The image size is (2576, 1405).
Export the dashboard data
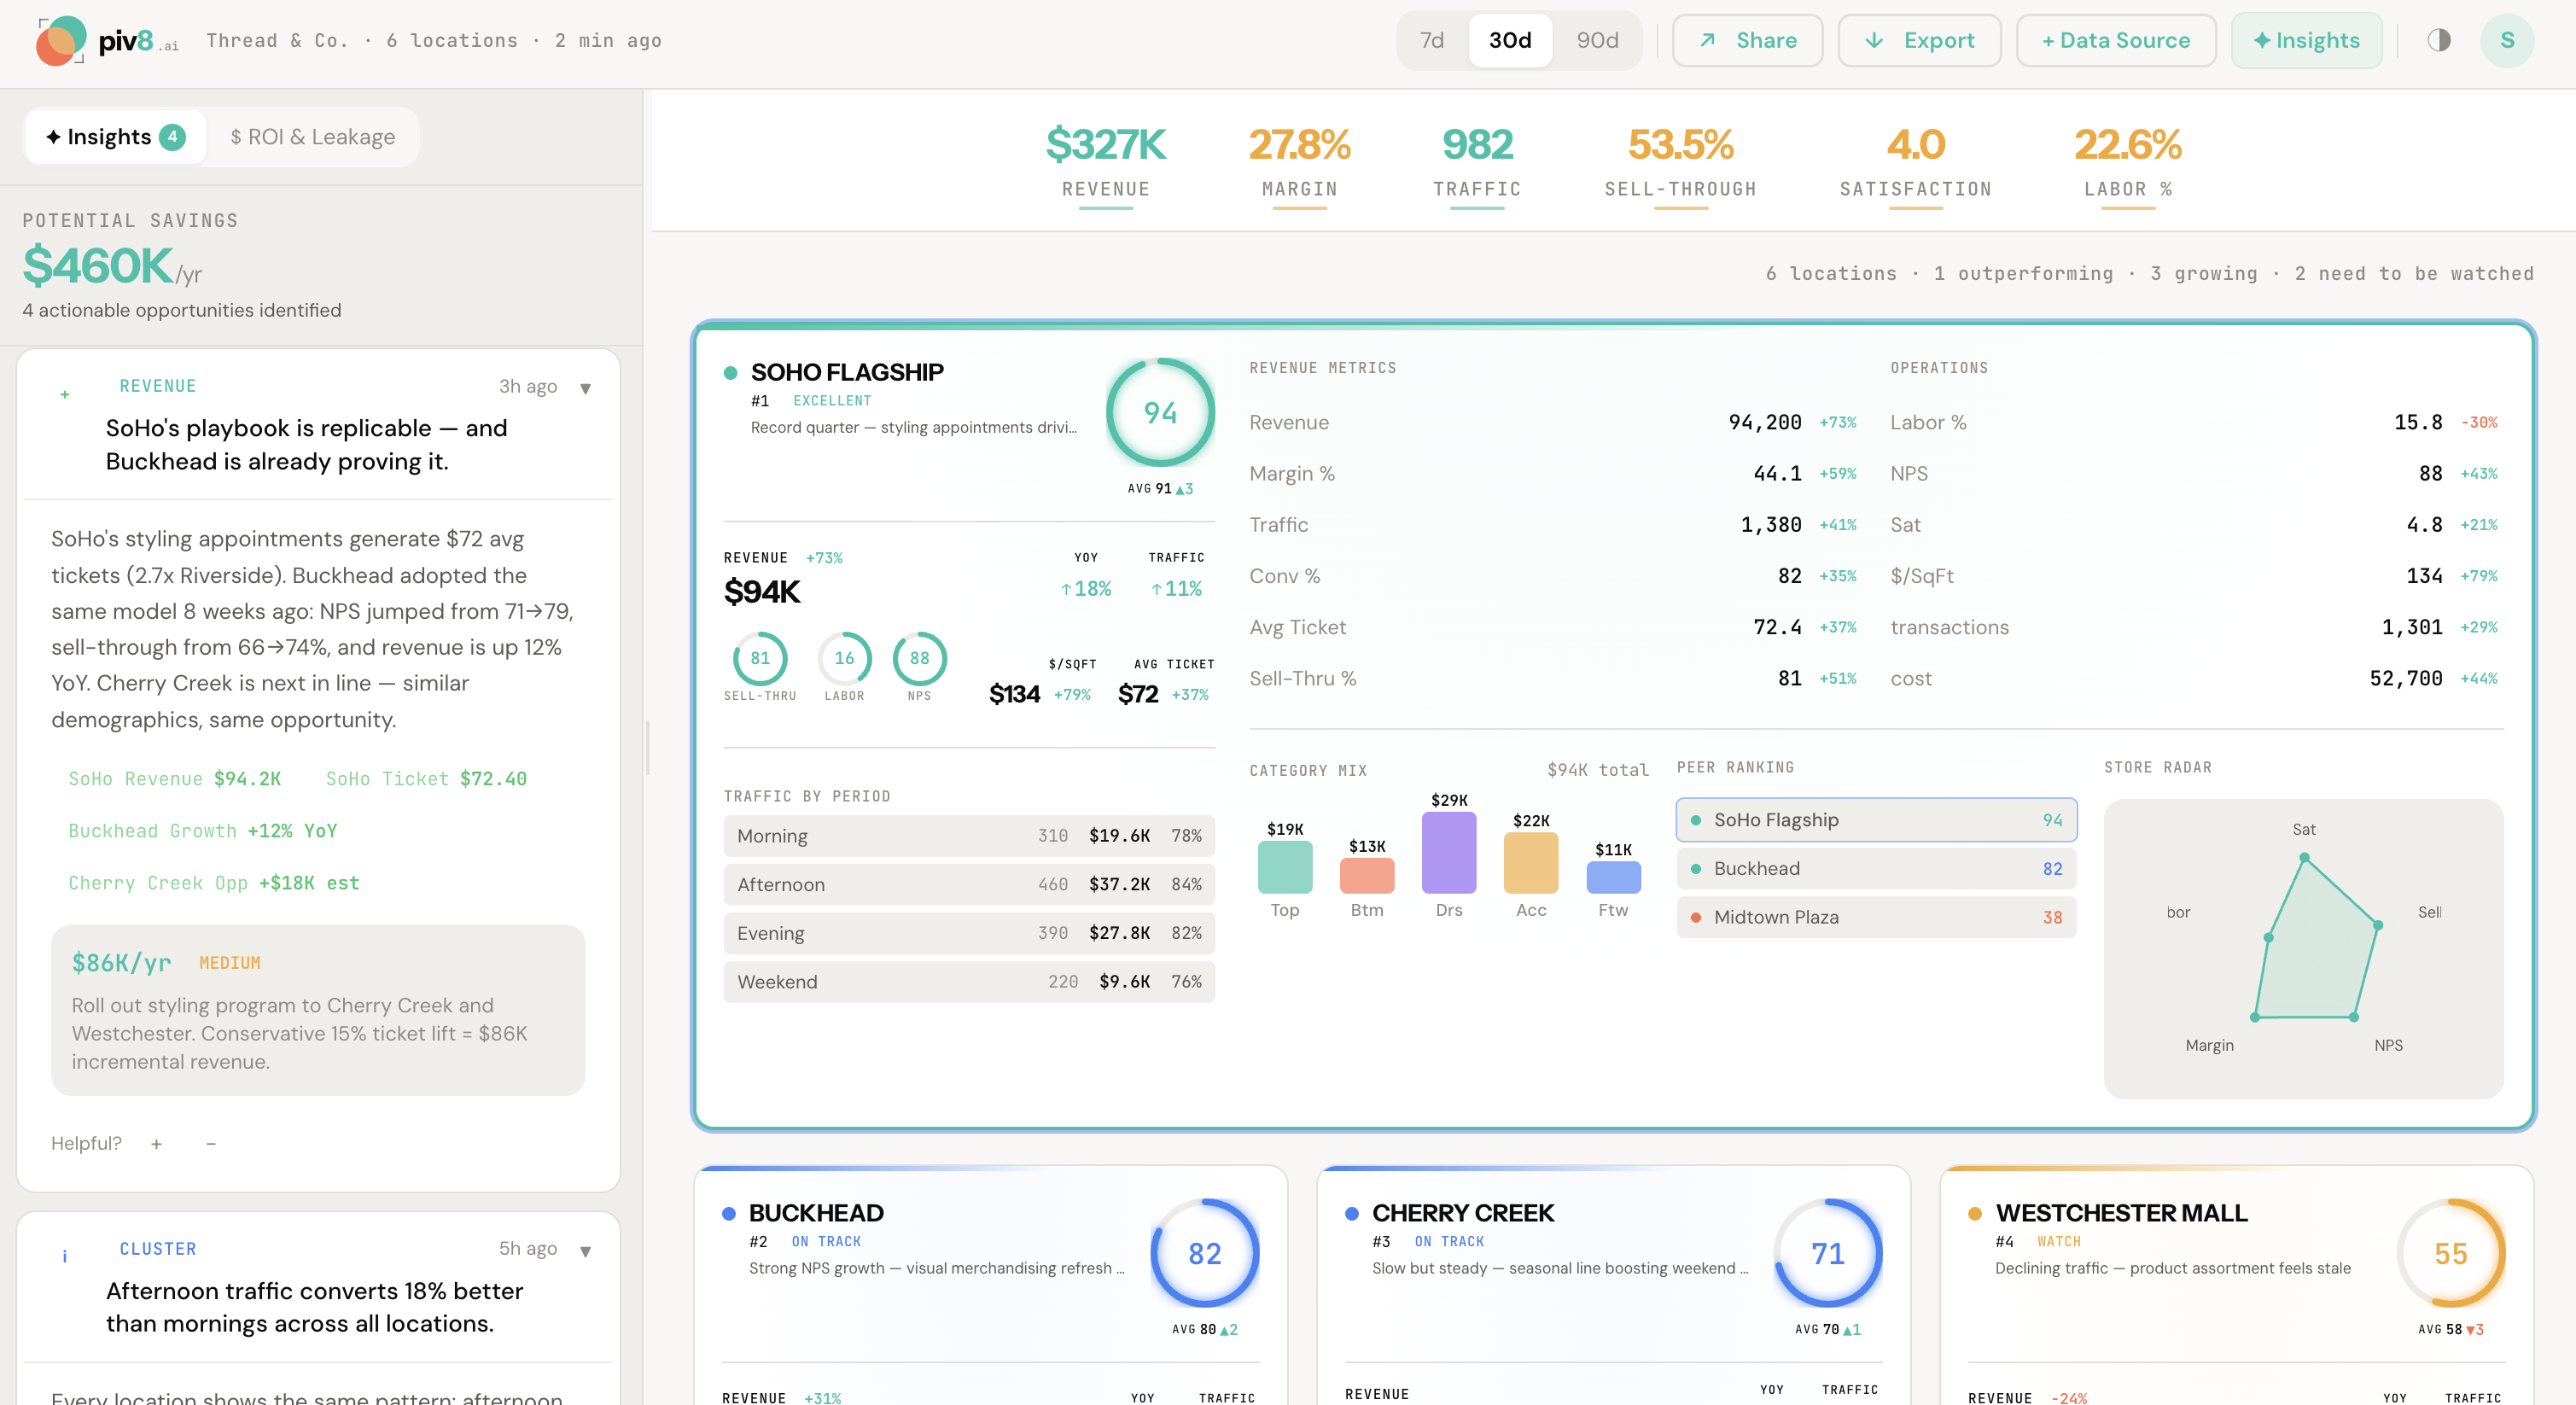1918,40
